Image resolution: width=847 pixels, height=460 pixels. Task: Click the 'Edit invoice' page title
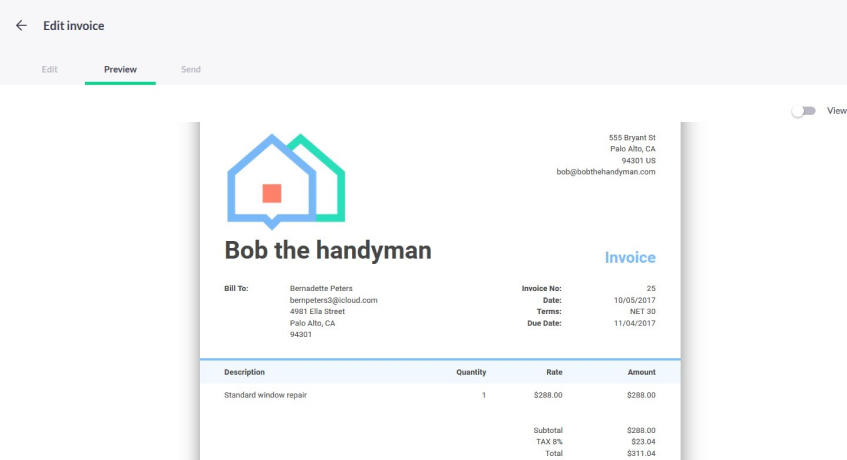73,25
